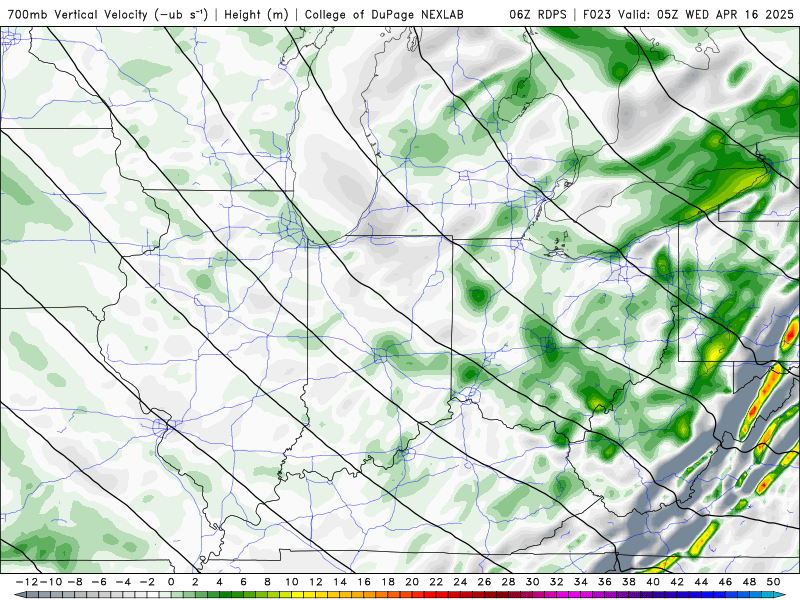Viewport: 800px width, 600px height.
Task: Click the "48" color scale label
Action: [x=749, y=582]
